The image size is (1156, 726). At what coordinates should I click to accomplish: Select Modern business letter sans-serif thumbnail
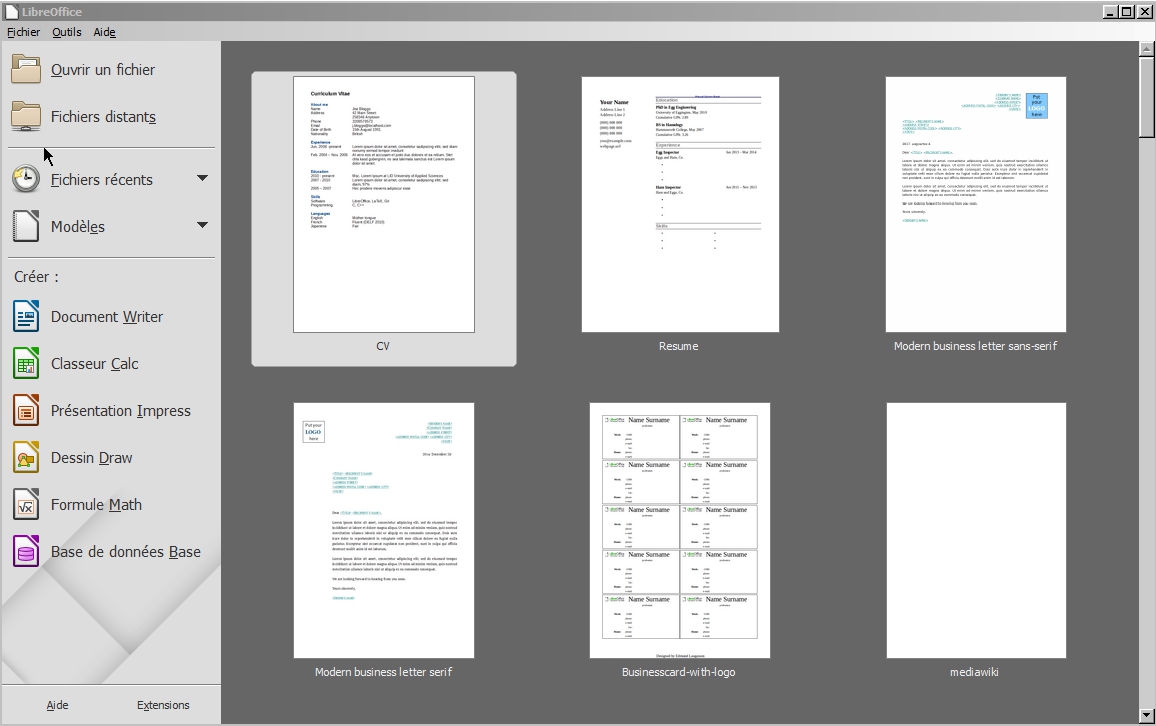(x=975, y=204)
